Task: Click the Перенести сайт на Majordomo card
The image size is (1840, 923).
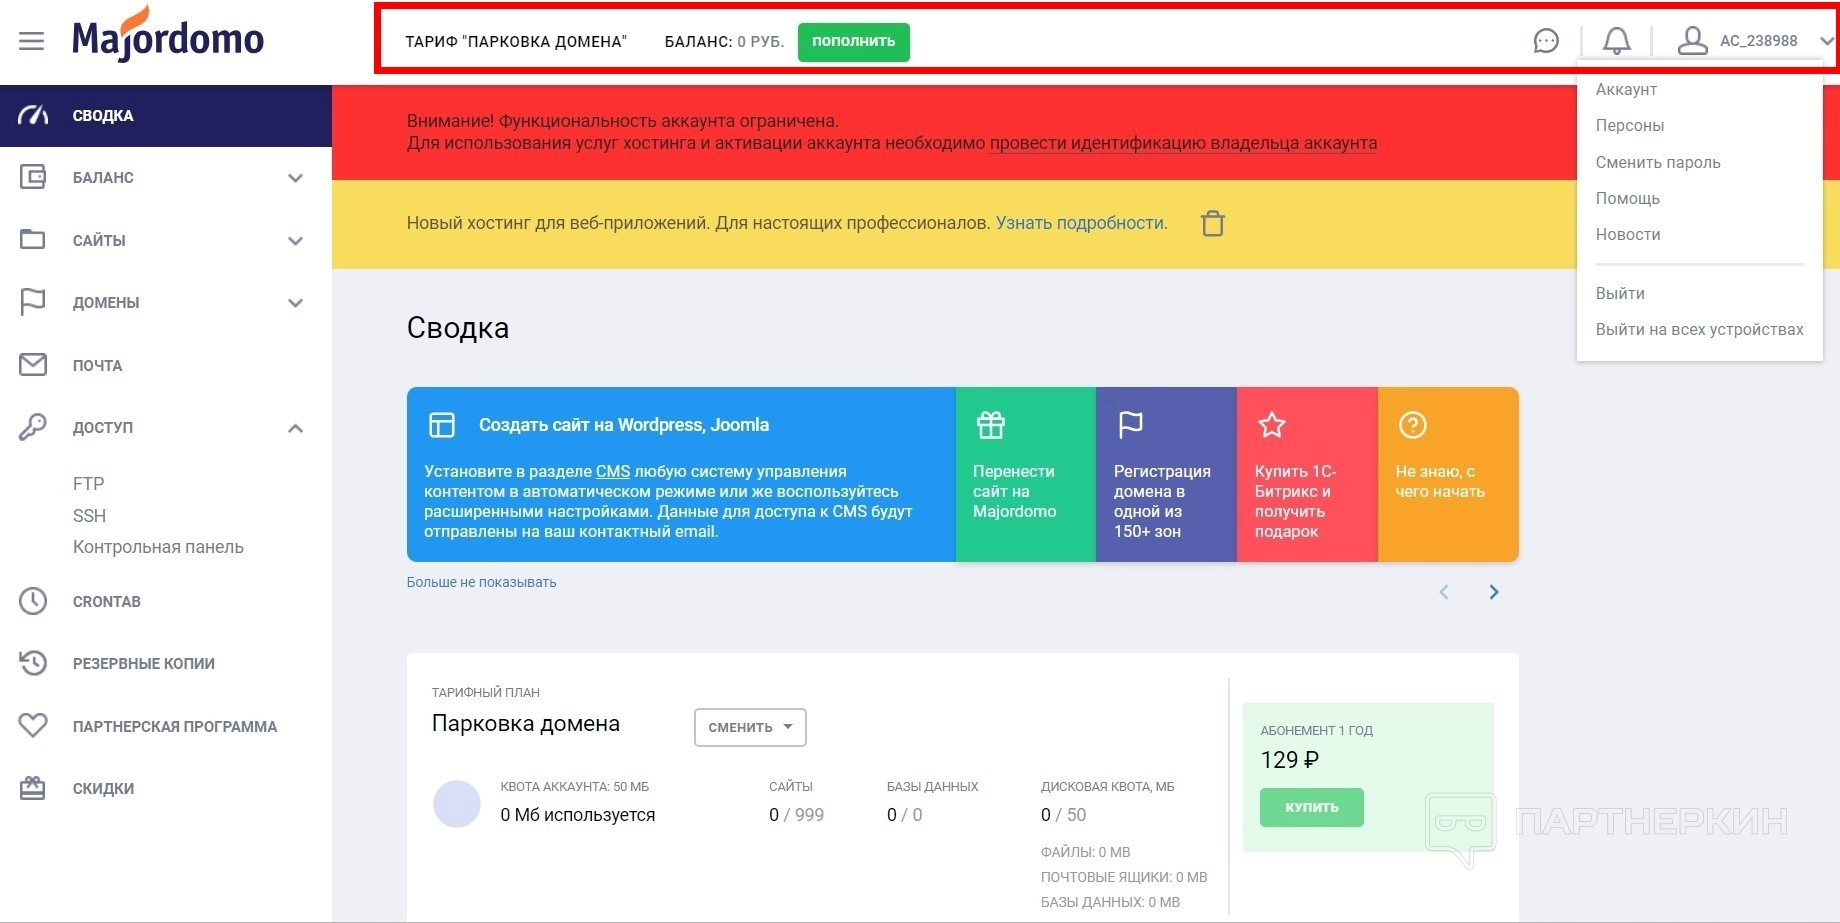Action: [x=1026, y=474]
